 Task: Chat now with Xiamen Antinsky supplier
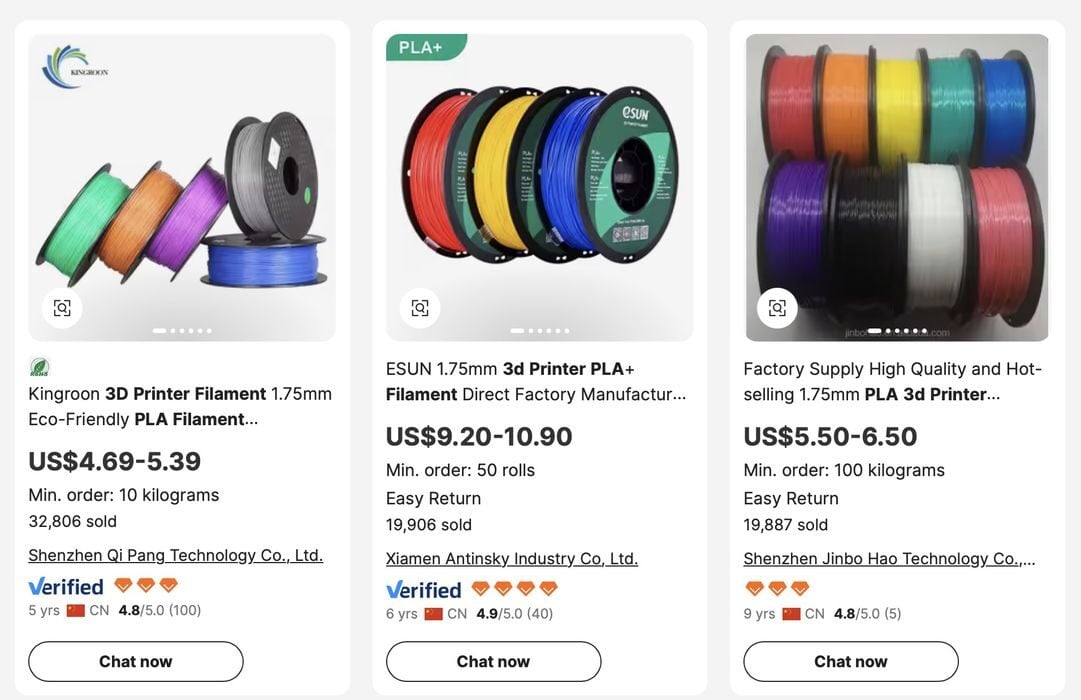(493, 661)
